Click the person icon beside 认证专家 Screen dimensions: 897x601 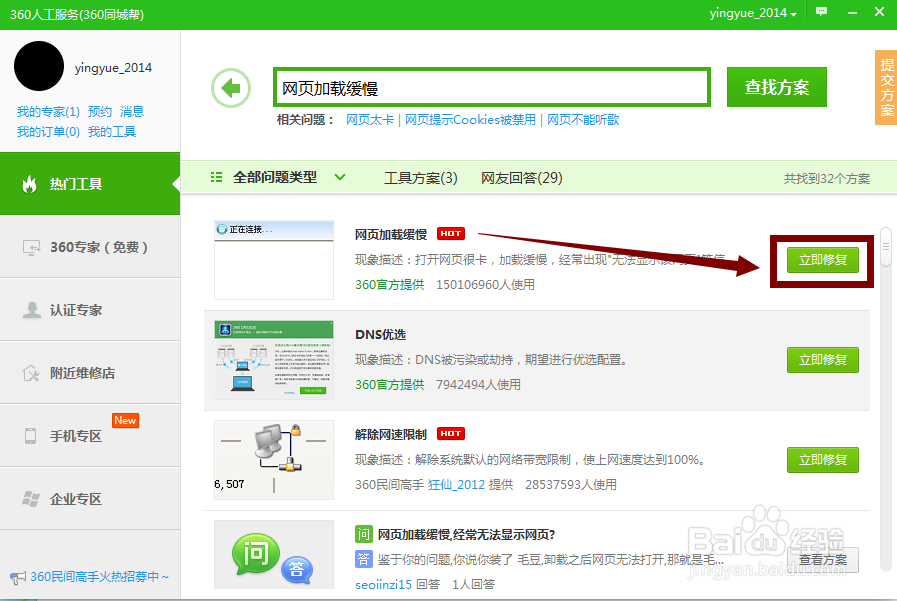31,309
